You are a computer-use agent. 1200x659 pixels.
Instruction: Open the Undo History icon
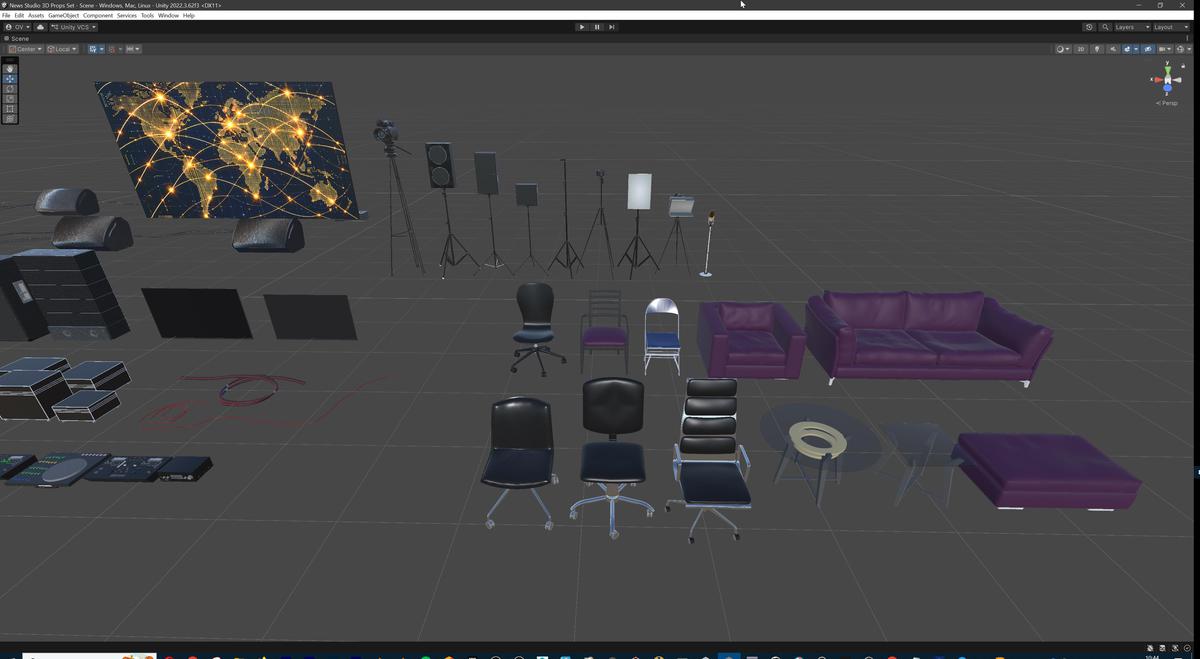[x=1089, y=27]
